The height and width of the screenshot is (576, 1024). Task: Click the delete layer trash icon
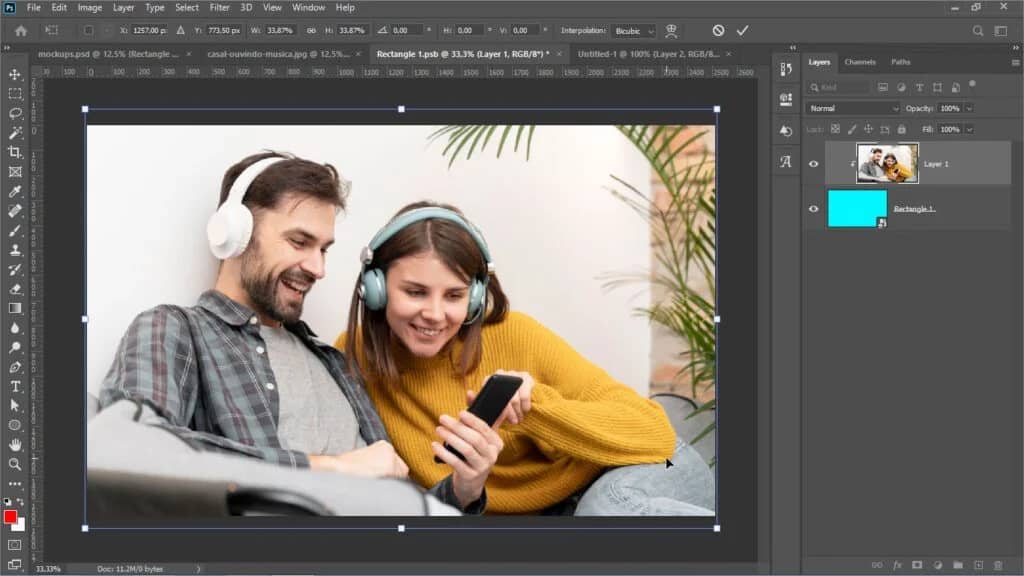click(998, 565)
